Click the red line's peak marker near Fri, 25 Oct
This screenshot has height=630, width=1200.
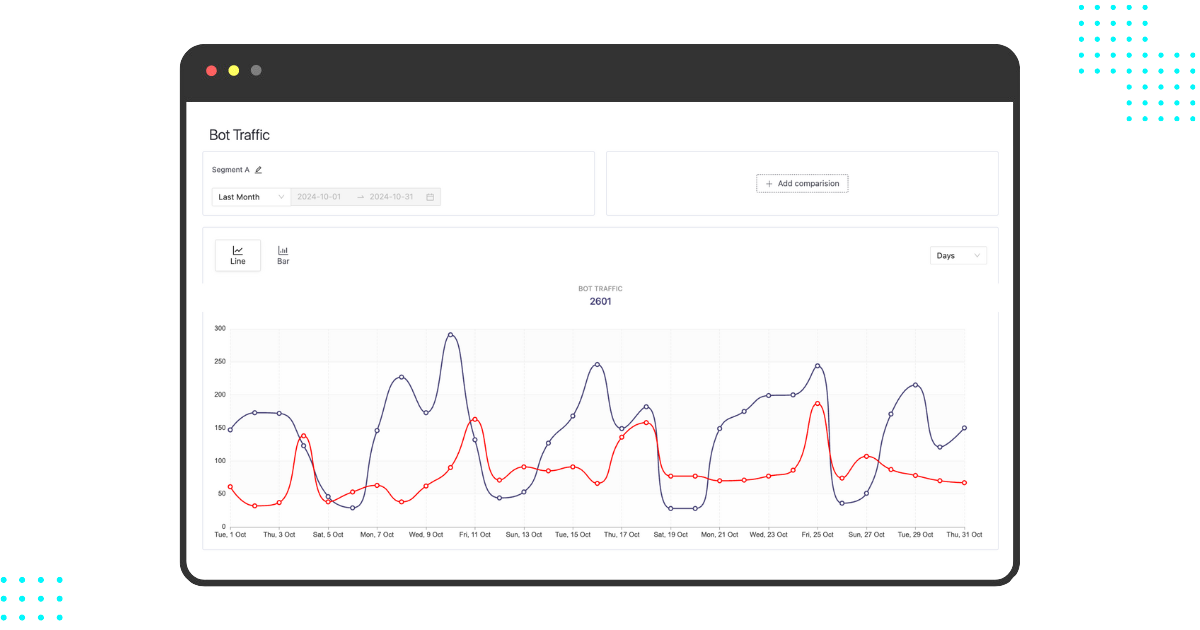point(817,404)
